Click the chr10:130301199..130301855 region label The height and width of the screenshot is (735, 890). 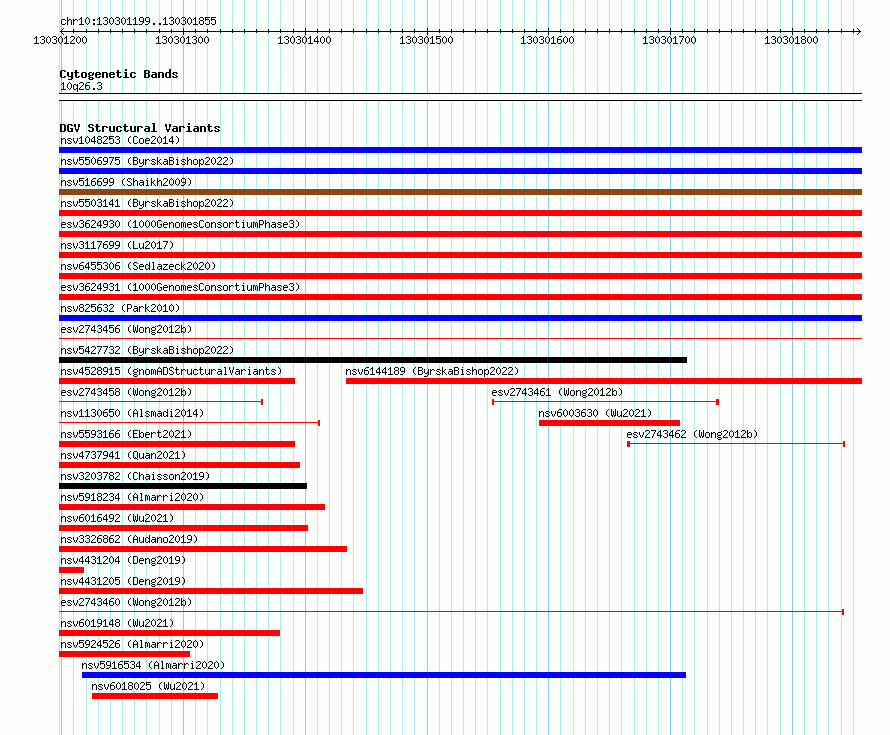(x=138, y=22)
